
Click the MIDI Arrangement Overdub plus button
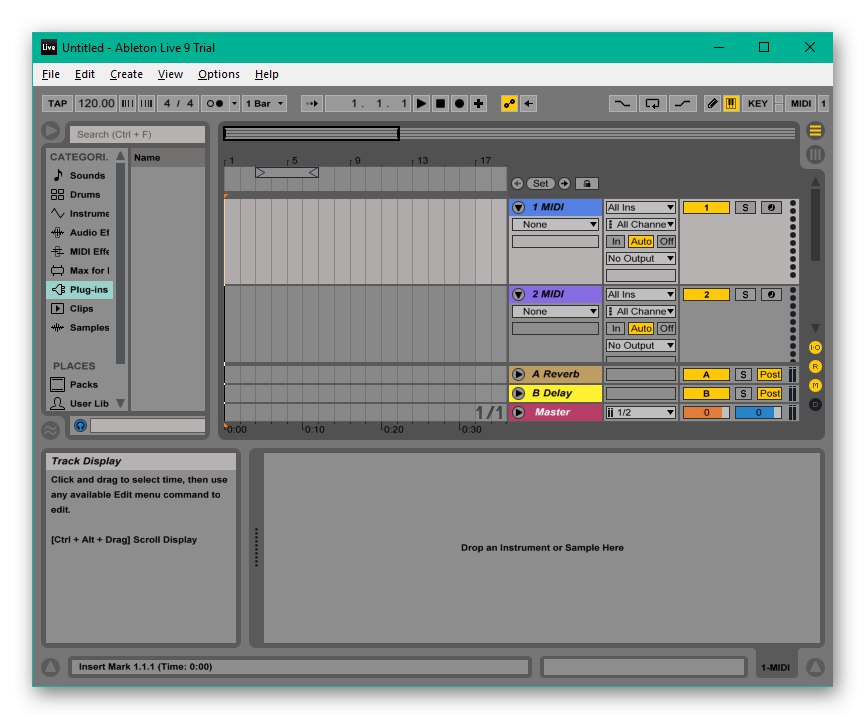478,103
